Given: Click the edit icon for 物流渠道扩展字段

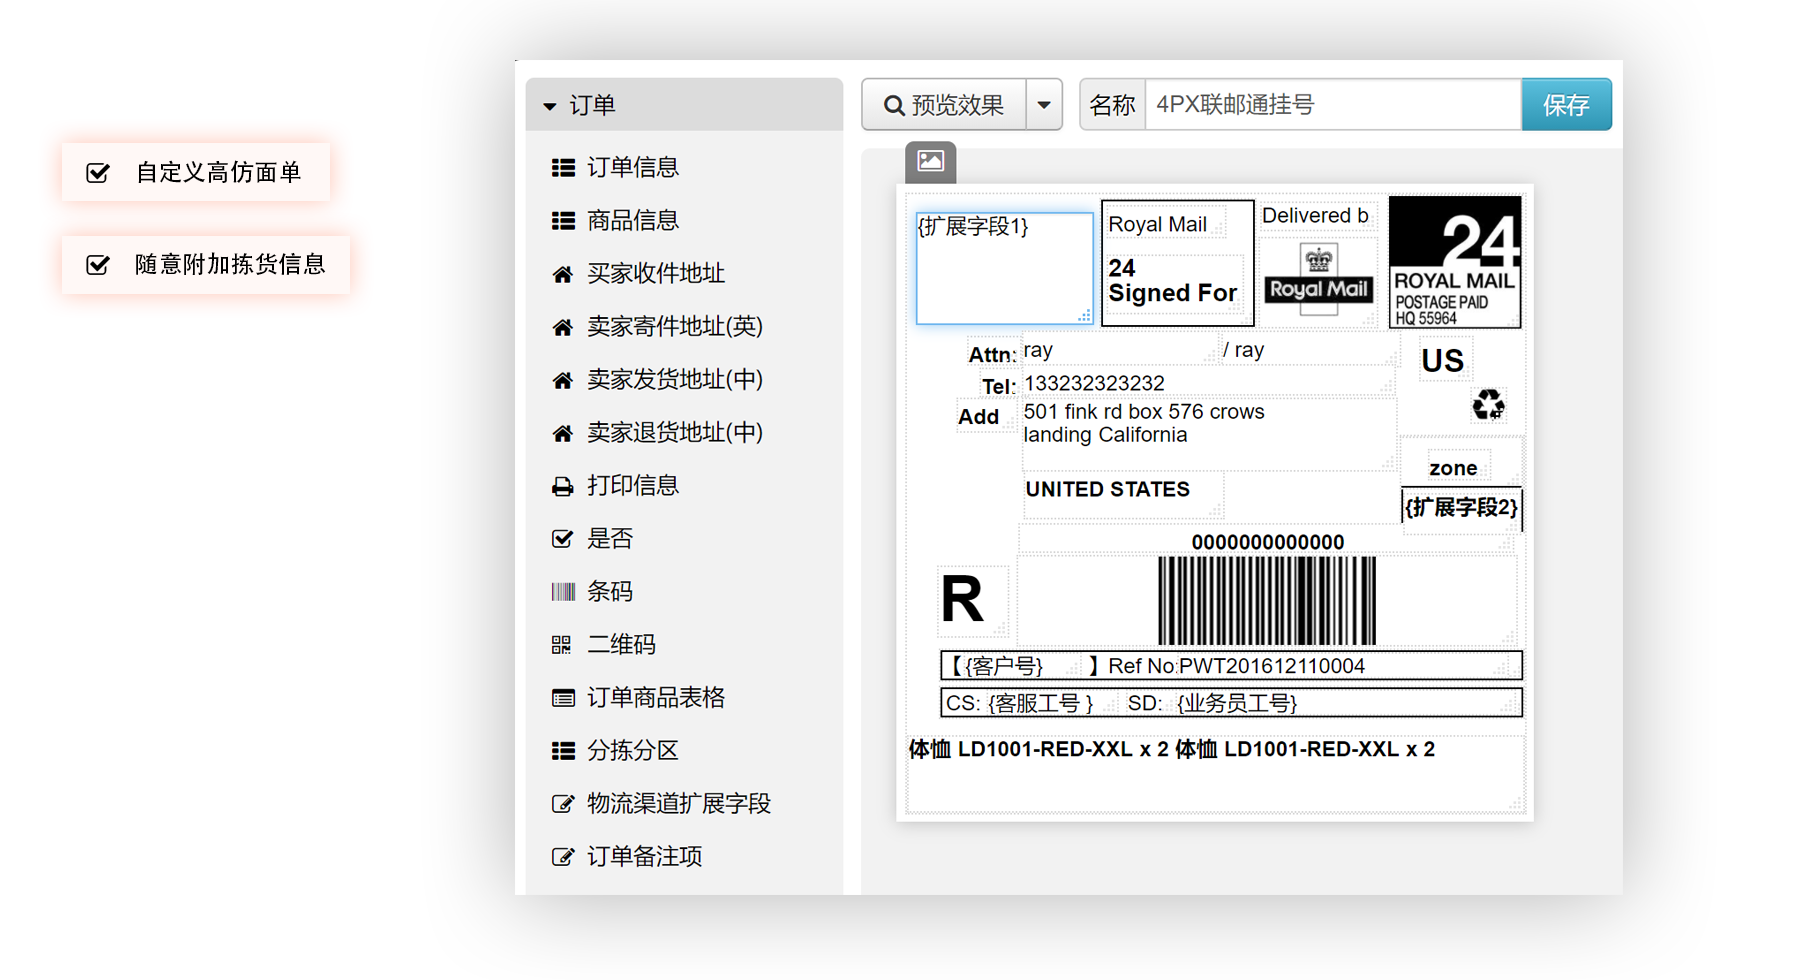Looking at the screenshot, I should (x=563, y=804).
